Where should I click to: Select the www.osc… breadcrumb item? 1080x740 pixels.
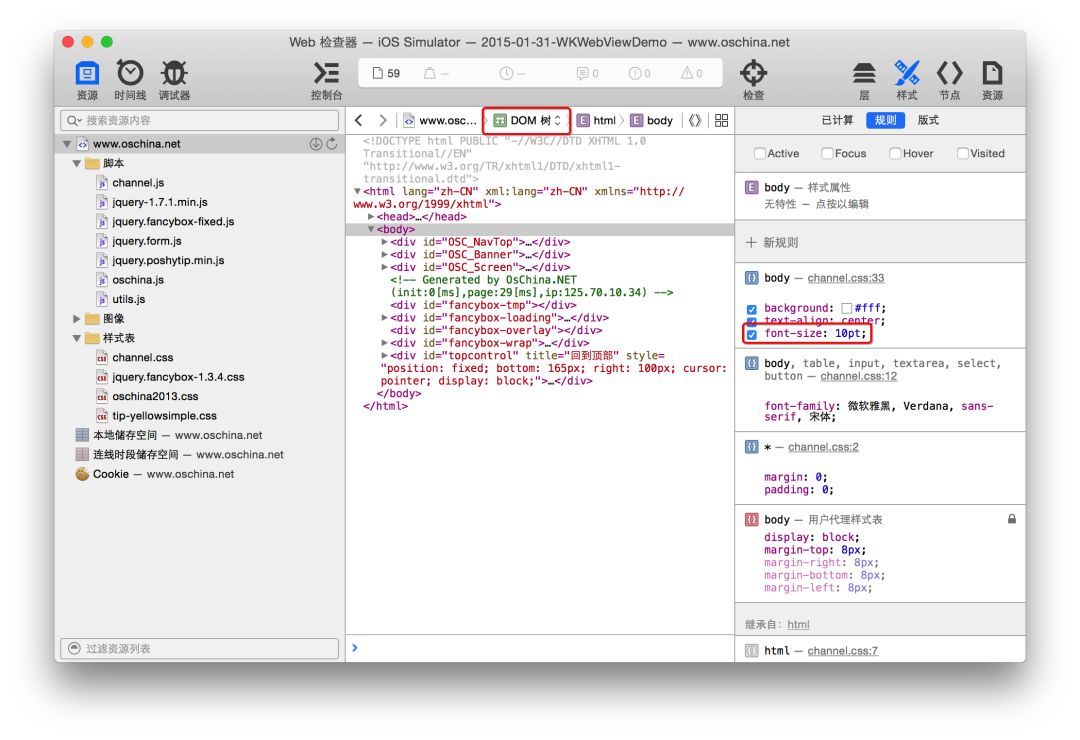(439, 121)
